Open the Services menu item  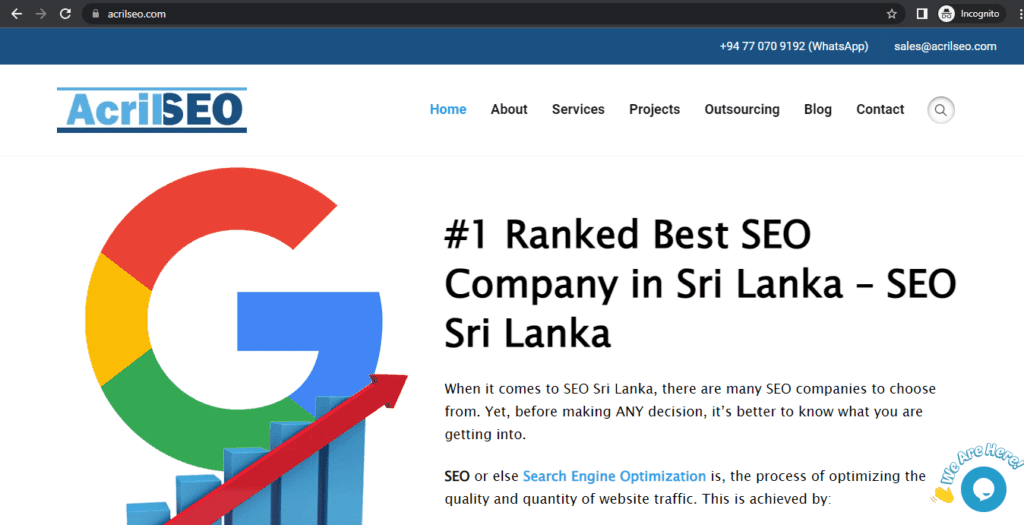point(578,109)
